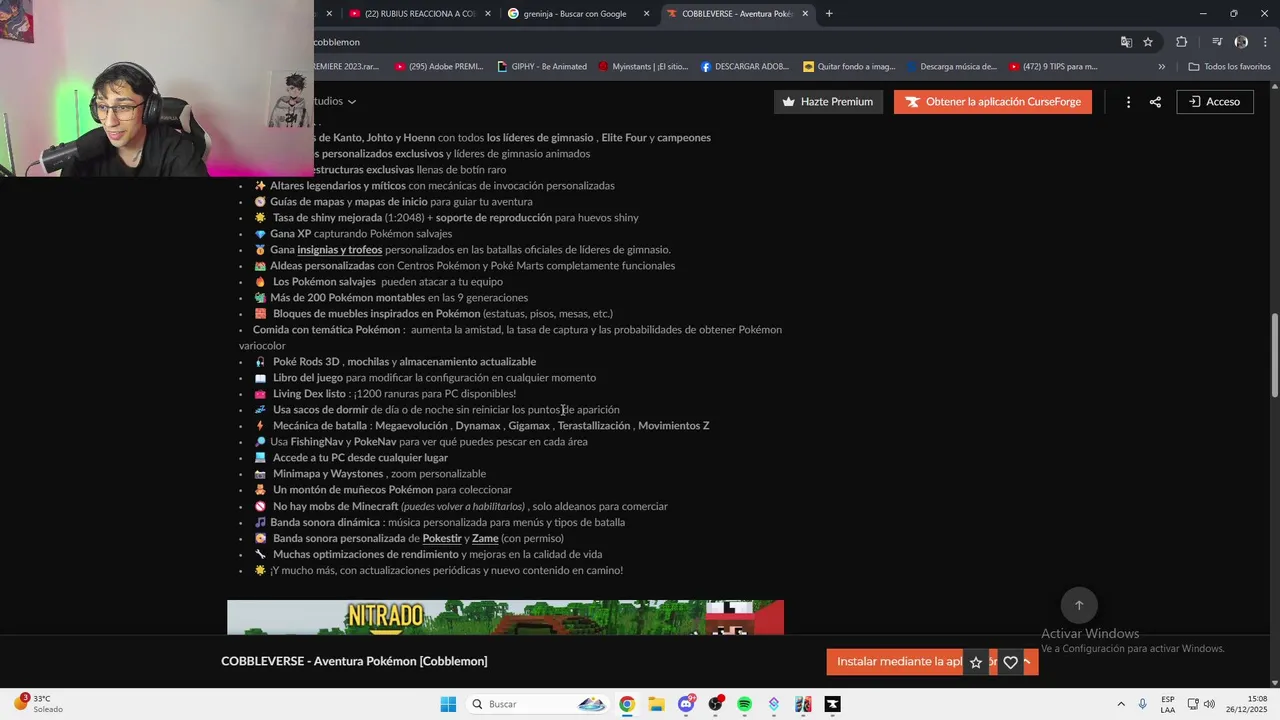Close the RUBIUS REACCIONA YouTube tab
Image resolution: width=1280 pixels, height=720 pixels.
[488, 14]
